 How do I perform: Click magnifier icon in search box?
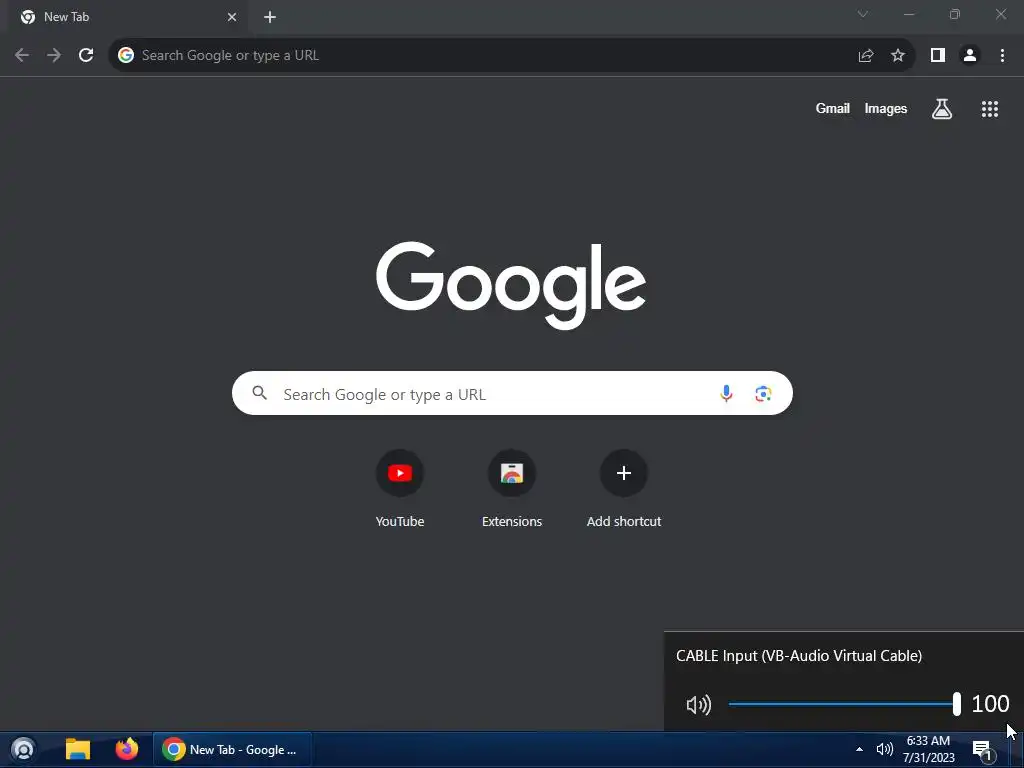[x=260, y=393]
